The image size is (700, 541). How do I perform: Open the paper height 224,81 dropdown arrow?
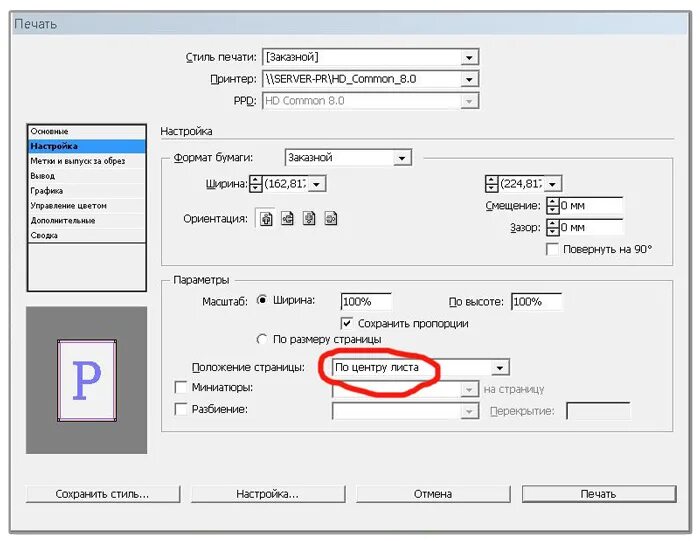(x=552, y=184)
